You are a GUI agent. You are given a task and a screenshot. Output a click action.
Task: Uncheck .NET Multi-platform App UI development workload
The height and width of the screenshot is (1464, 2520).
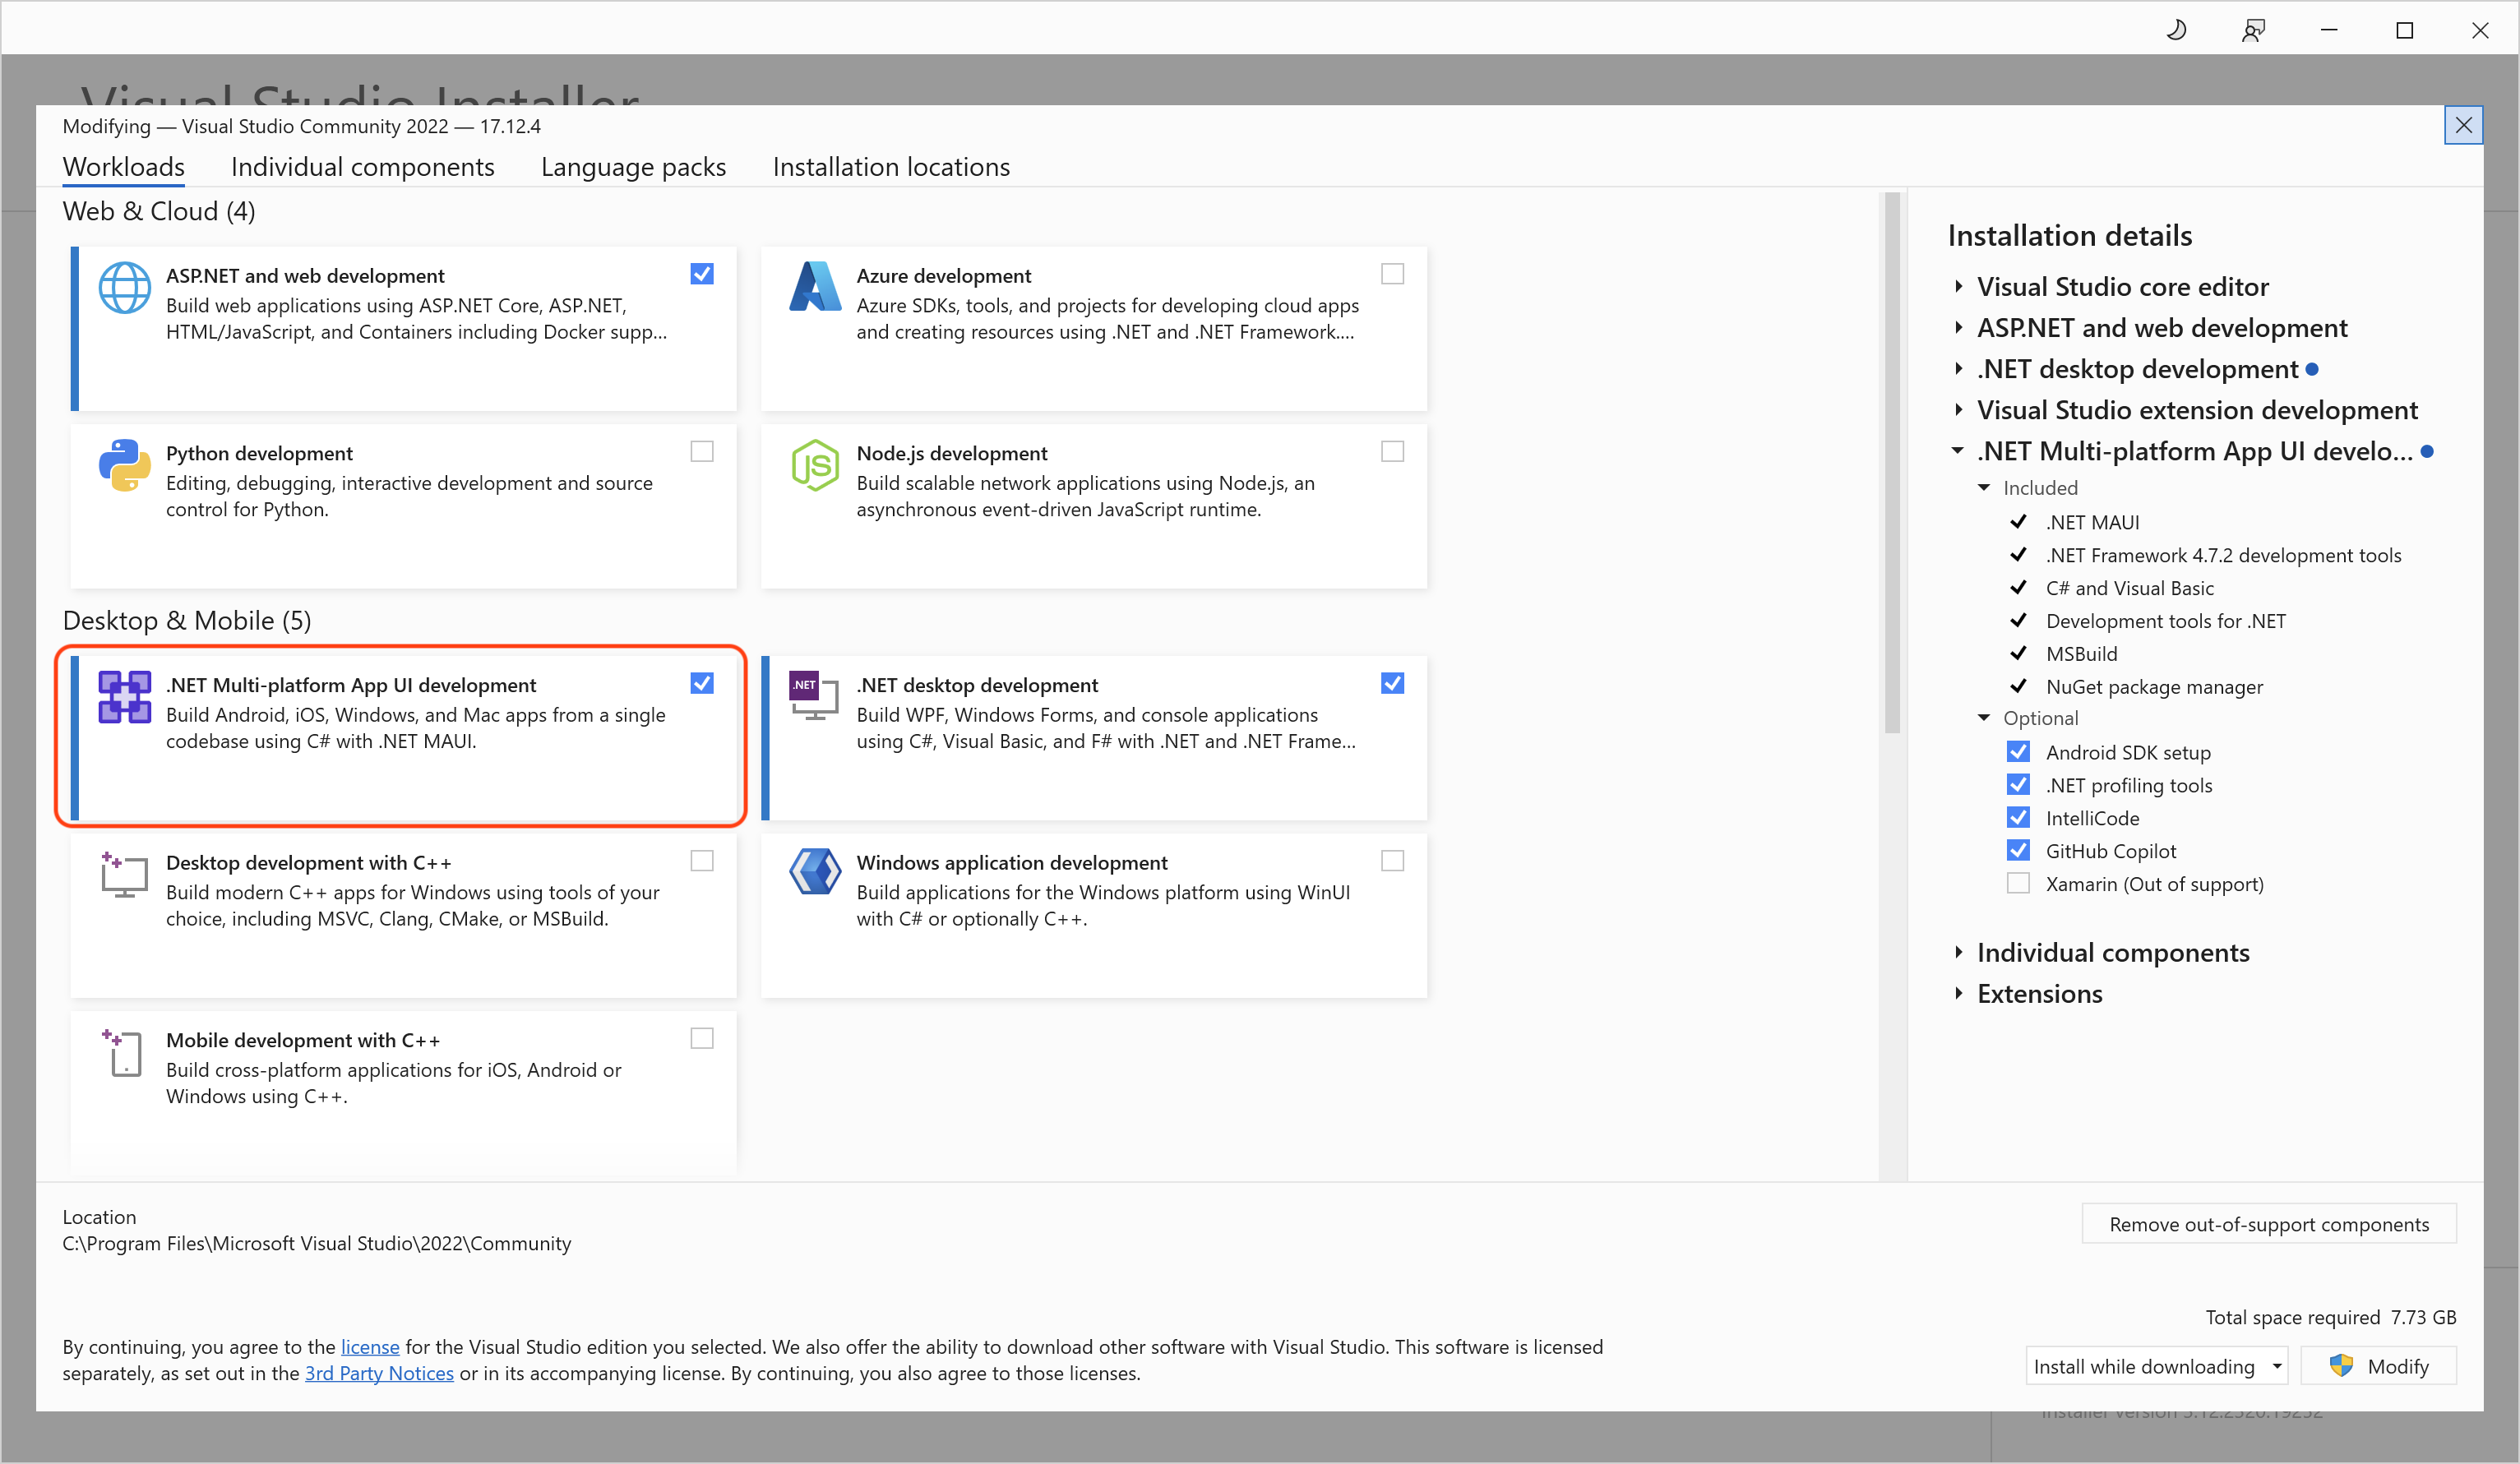(702, 683)
